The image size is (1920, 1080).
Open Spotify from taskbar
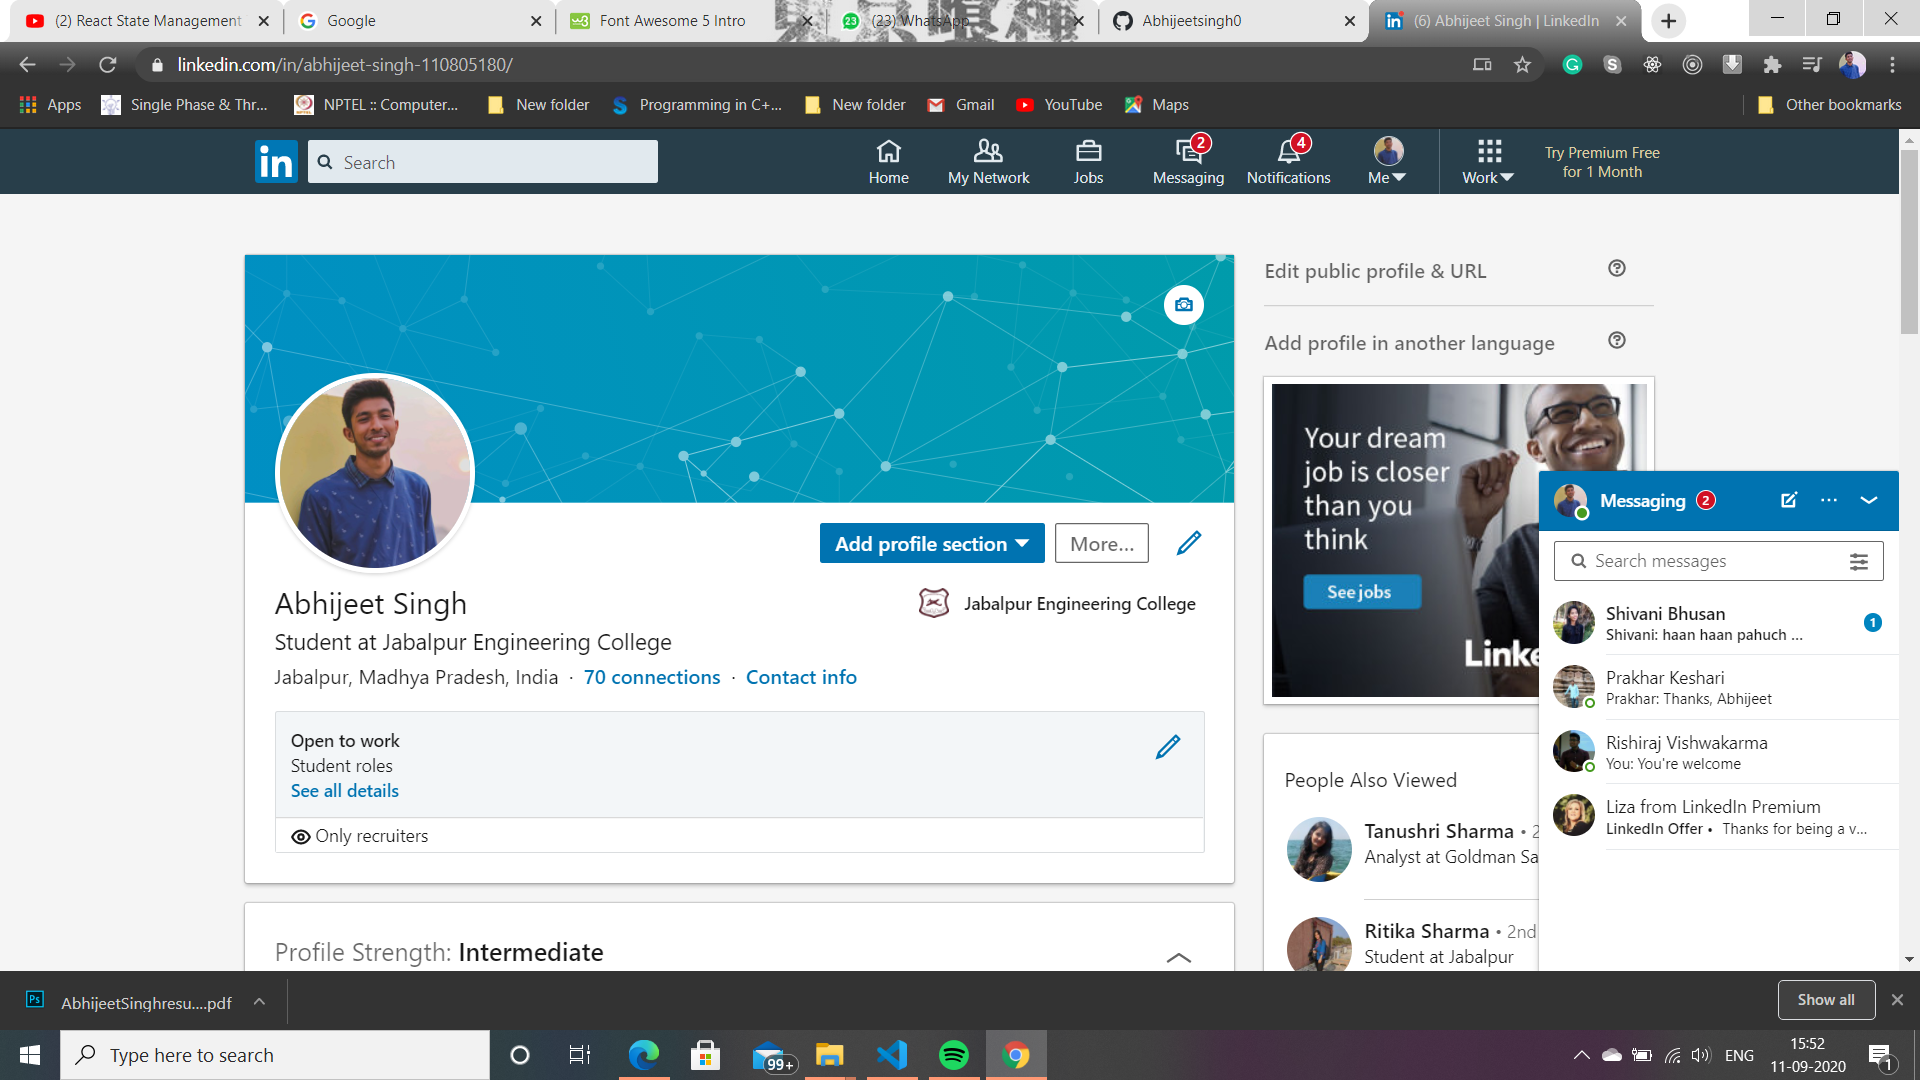tap(954, 1055)
